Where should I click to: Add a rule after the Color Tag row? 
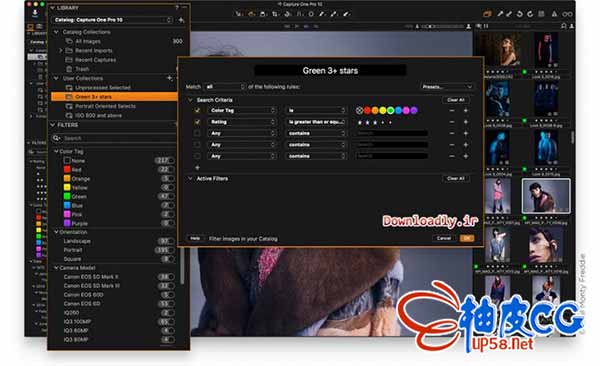[466, 111]
